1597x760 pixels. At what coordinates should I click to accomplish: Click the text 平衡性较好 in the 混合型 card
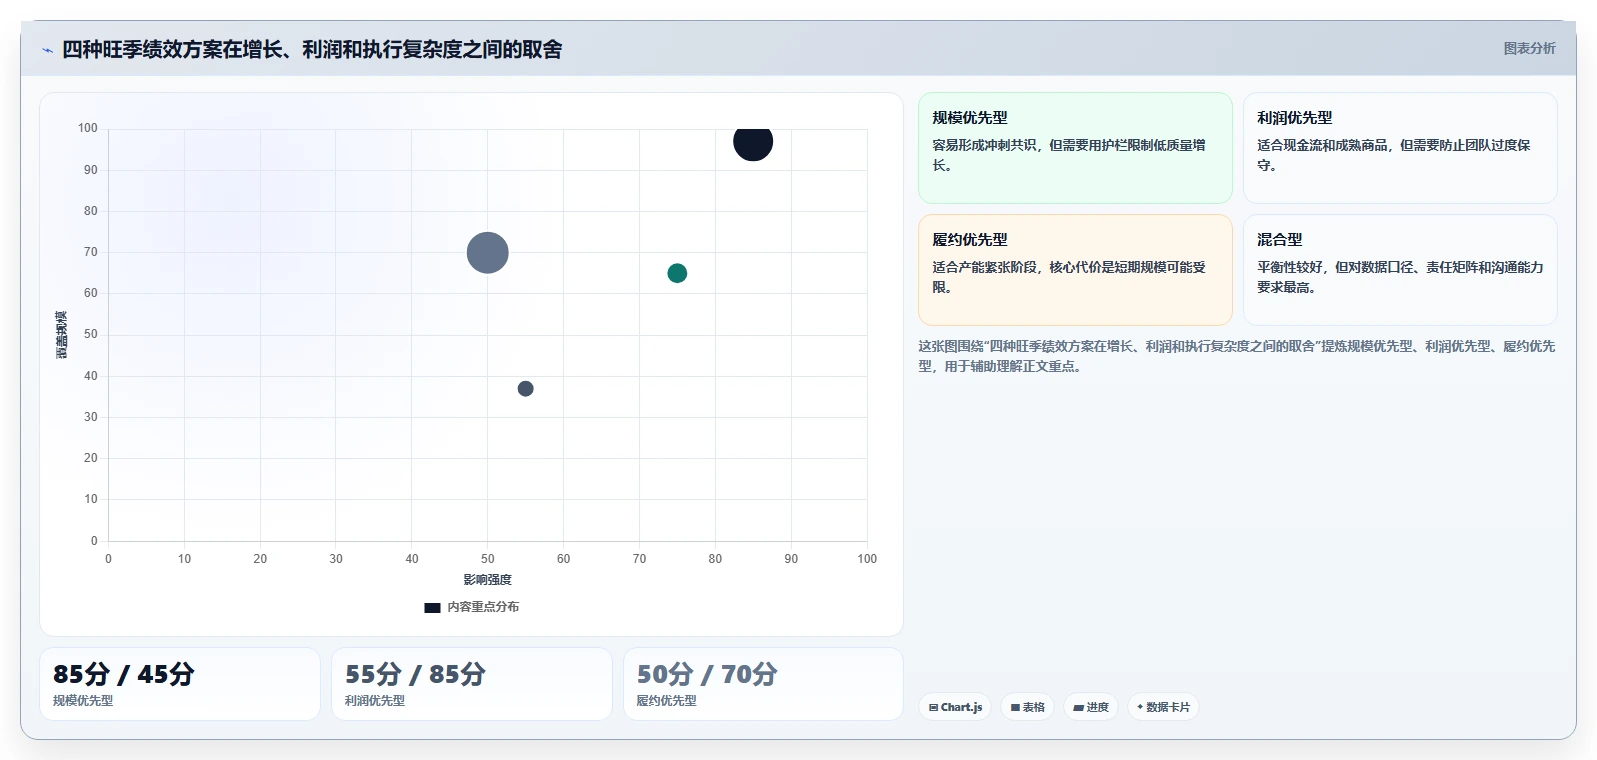point(1289,267)
